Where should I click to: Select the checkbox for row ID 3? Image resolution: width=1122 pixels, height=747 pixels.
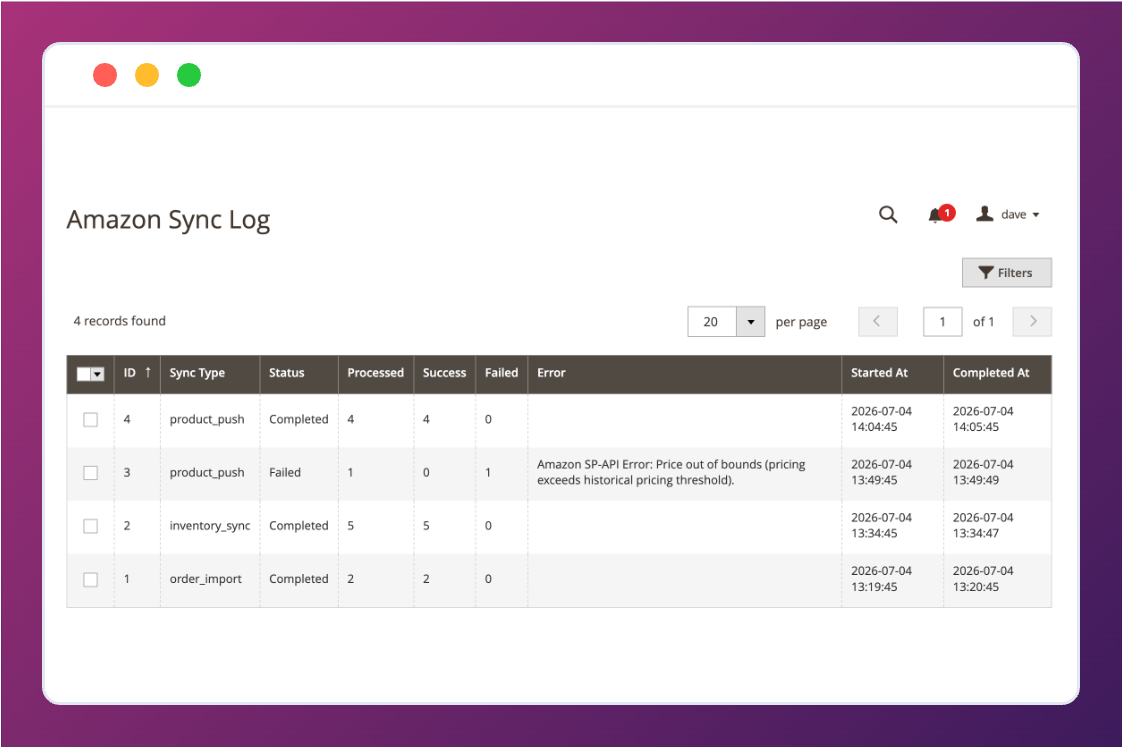pyautogui.click(x=90, y=473)
